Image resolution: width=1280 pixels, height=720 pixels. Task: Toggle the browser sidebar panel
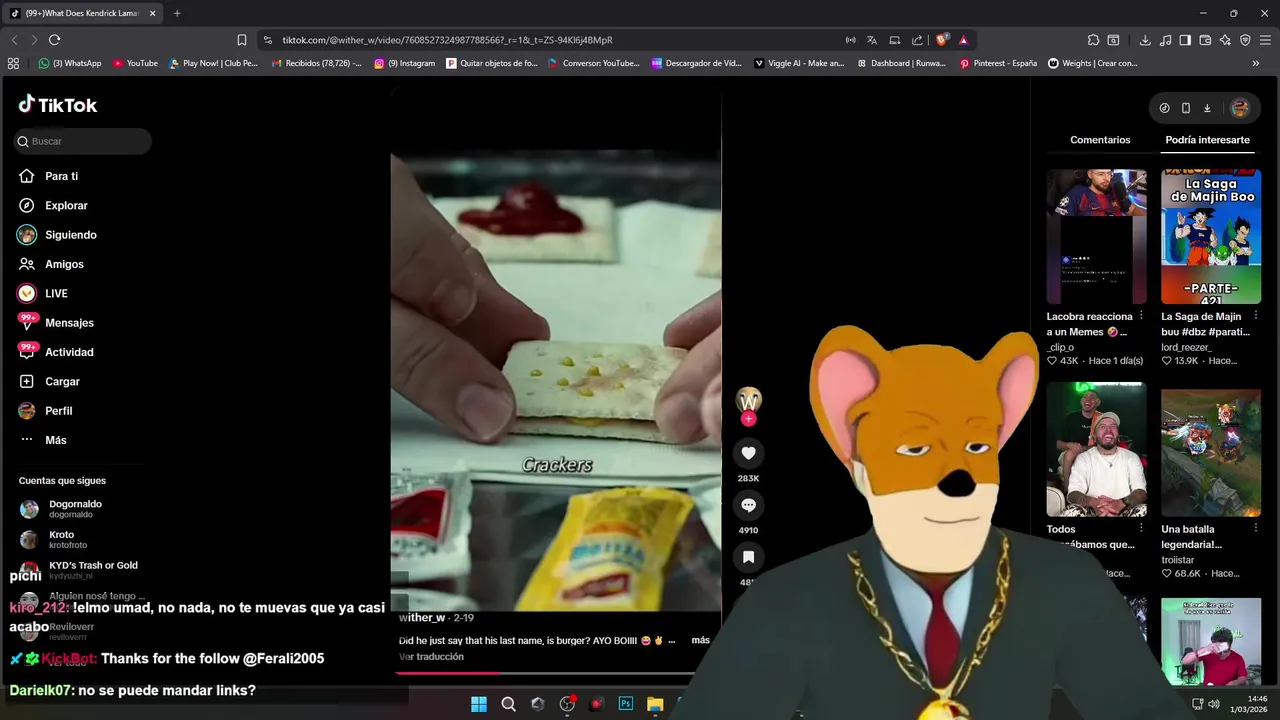coord(1185,40)
